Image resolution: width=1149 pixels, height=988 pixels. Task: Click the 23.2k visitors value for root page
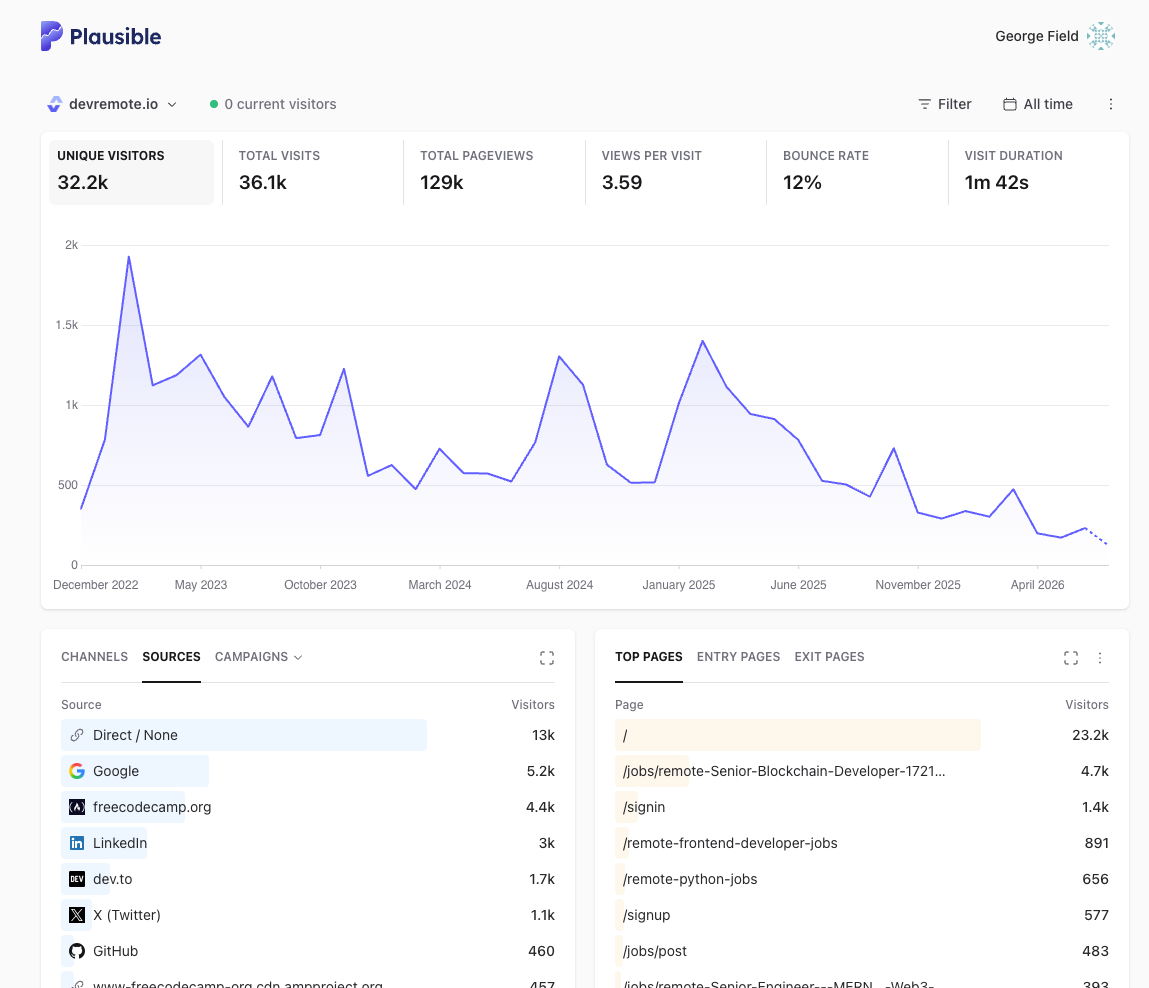point(1090,735)
